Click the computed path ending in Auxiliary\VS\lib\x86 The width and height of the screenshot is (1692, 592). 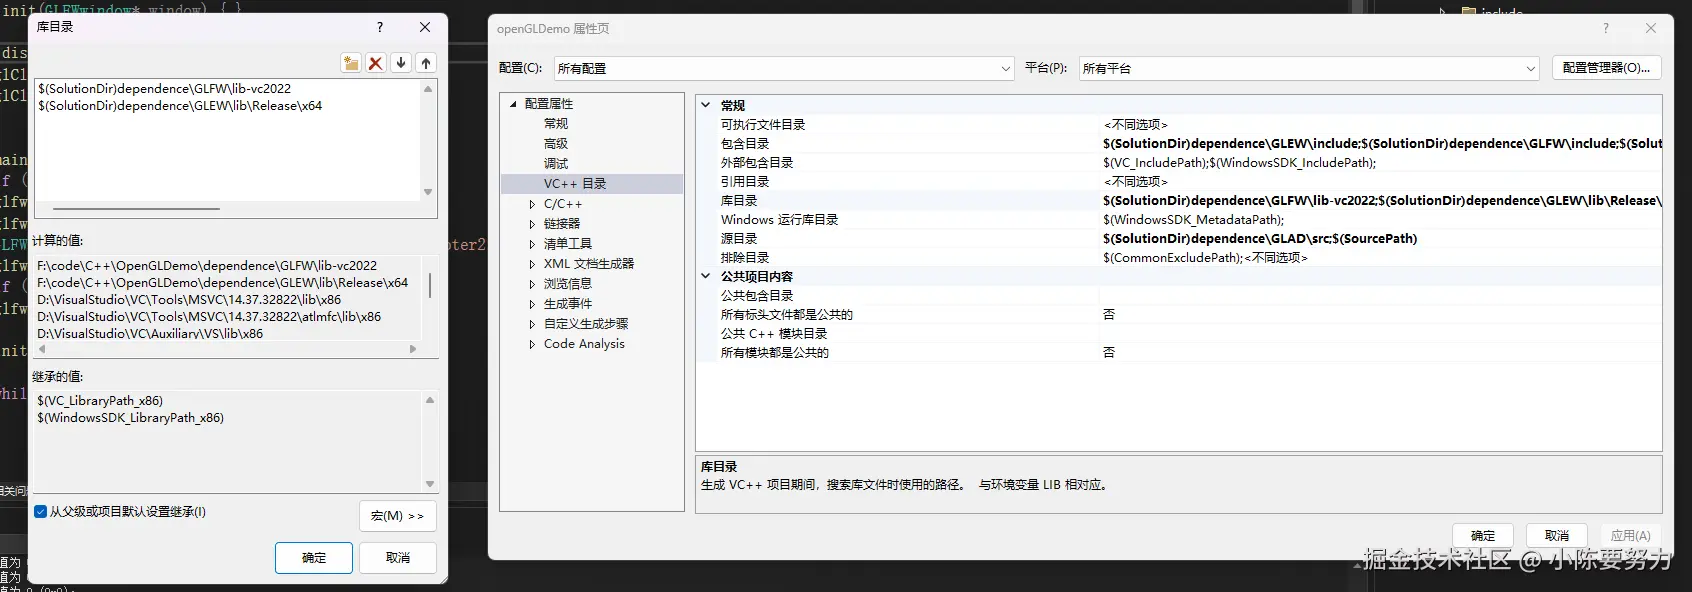[150, 334]
